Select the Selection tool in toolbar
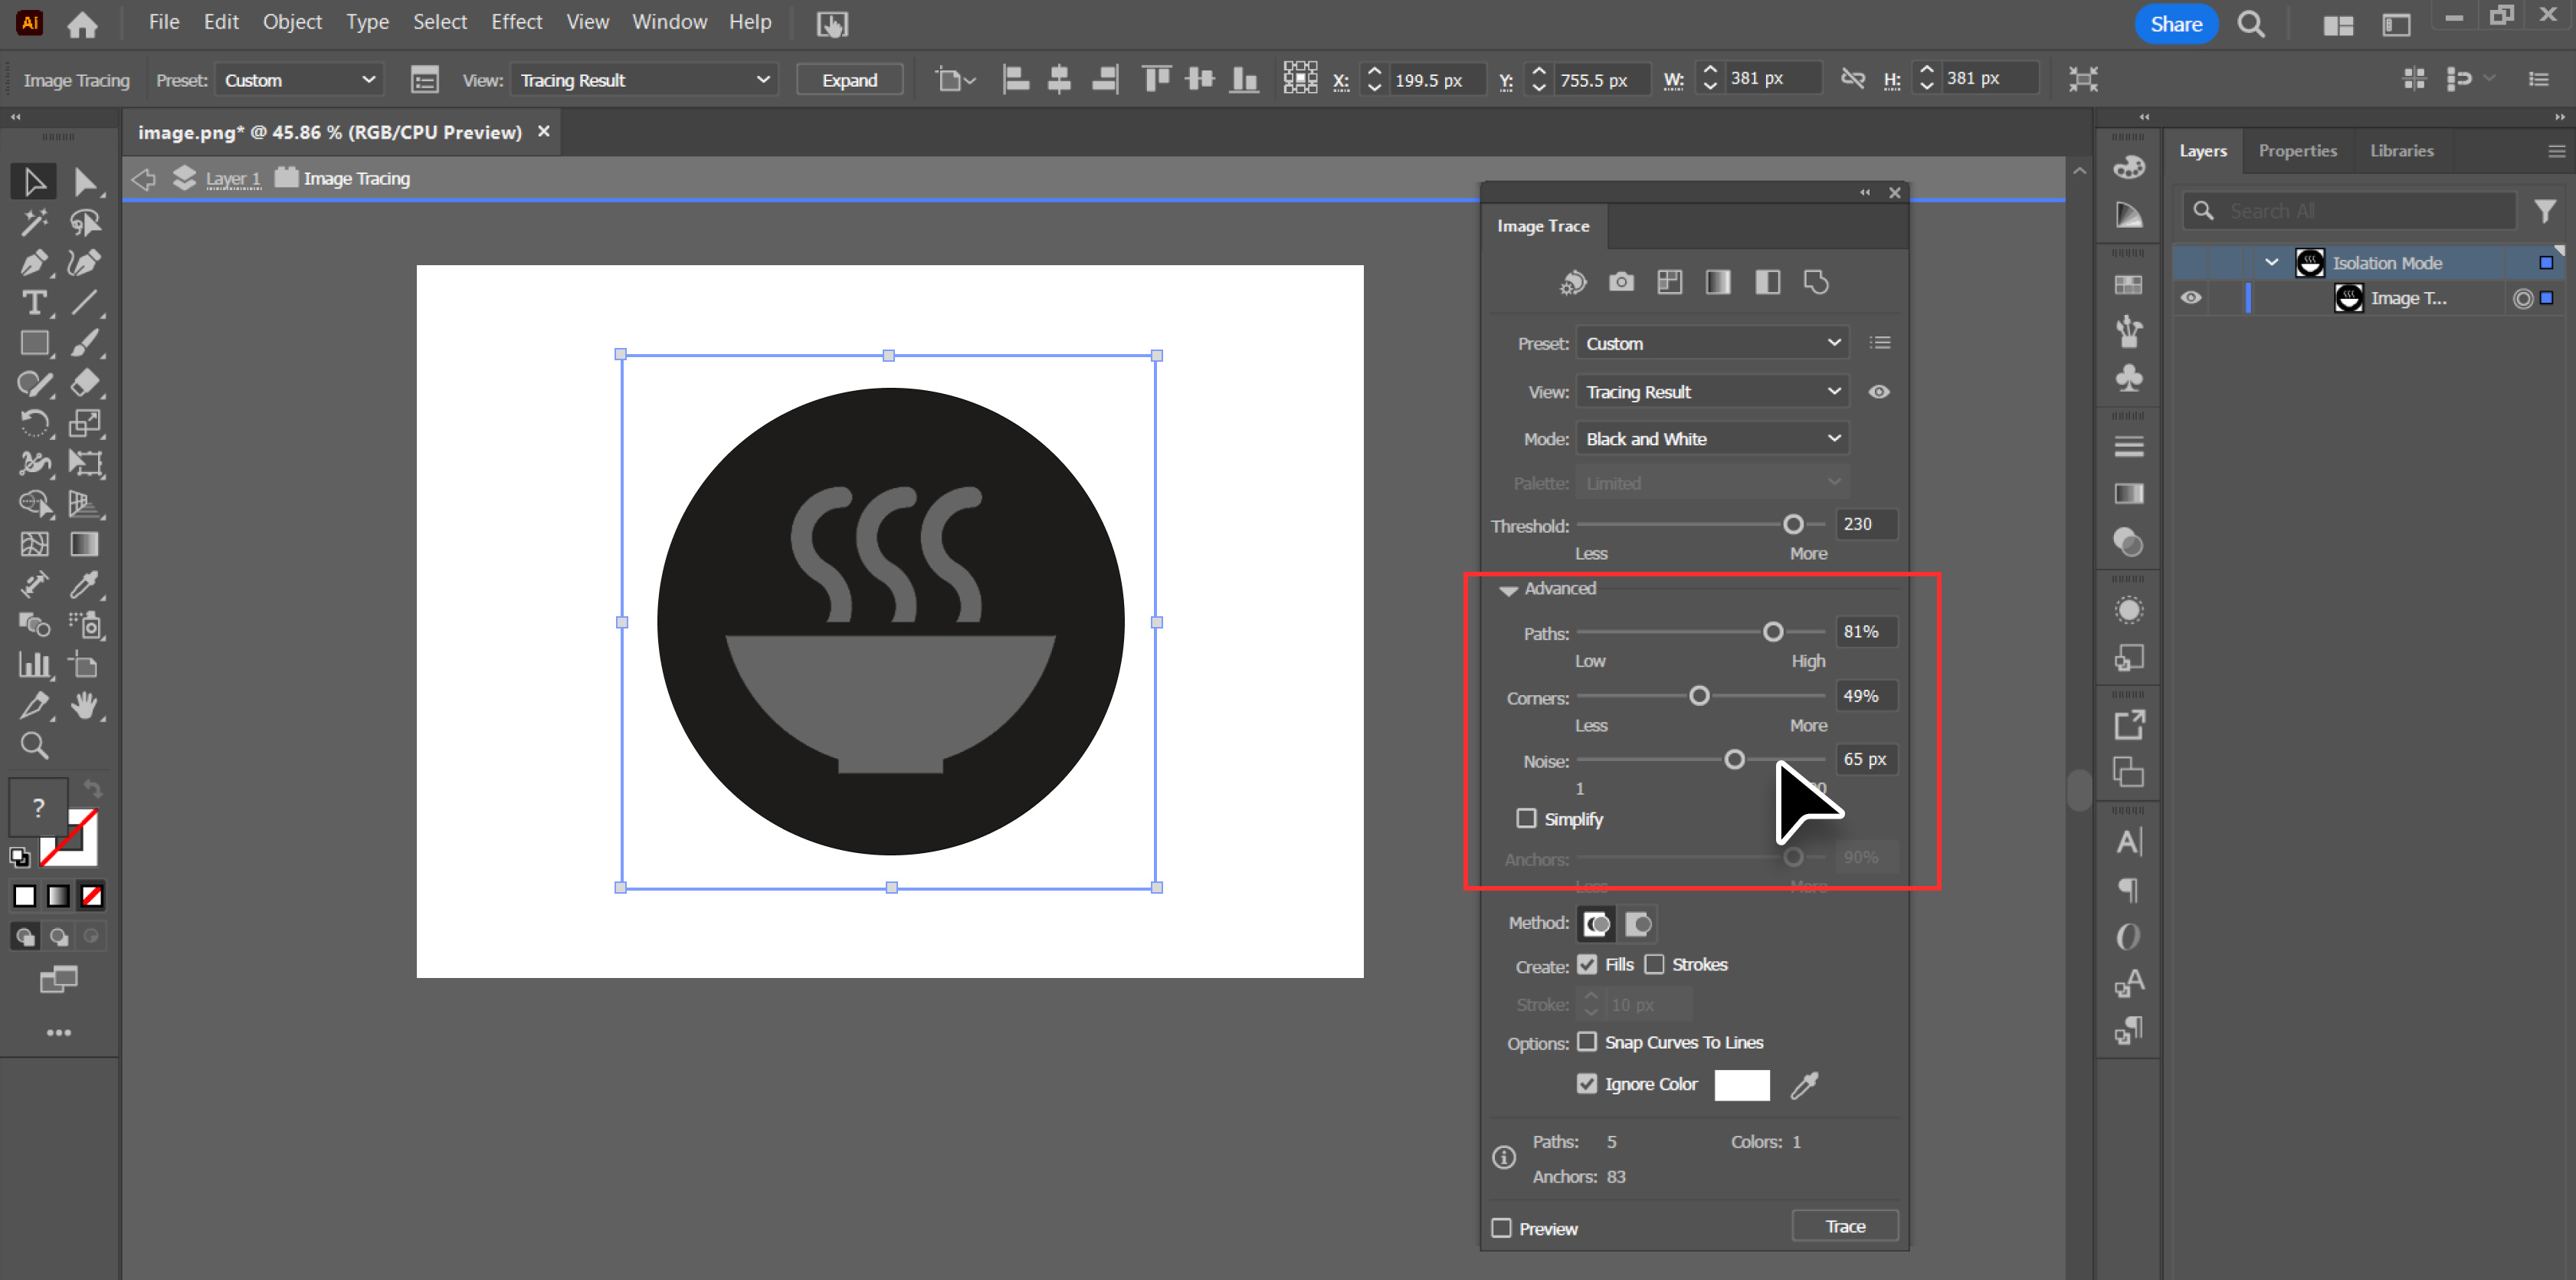This screenshot has height=1280, width=2576. click(x=33, y=181)
